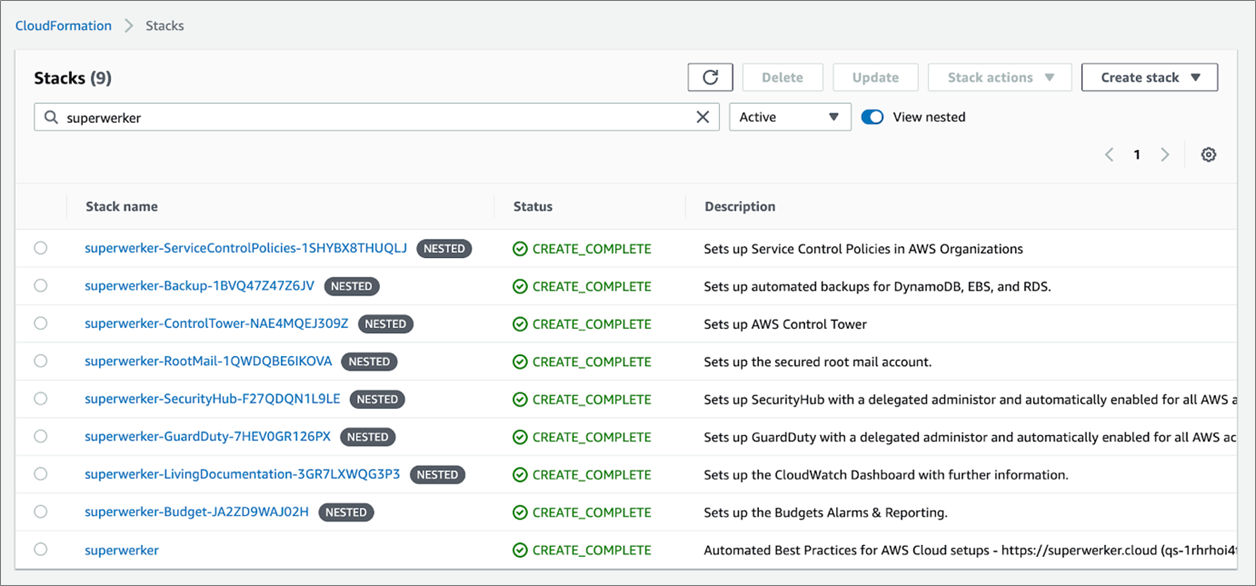Click CREATE_COMPLETE status icon for superwerker-ControlTower

click(x=520, y=324)
